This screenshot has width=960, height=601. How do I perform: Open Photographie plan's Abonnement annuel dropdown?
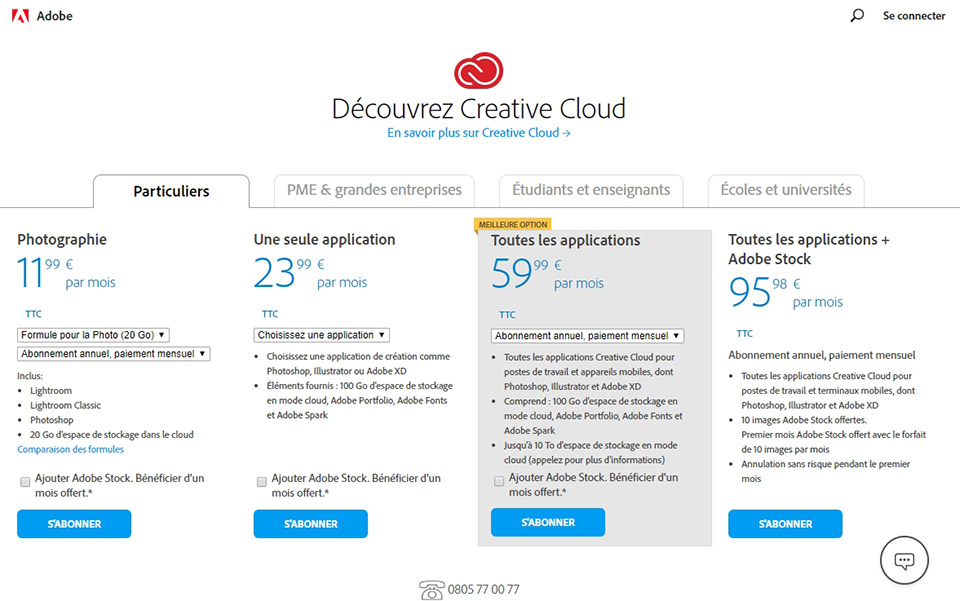pyautogui.click(x=113, y=354)
